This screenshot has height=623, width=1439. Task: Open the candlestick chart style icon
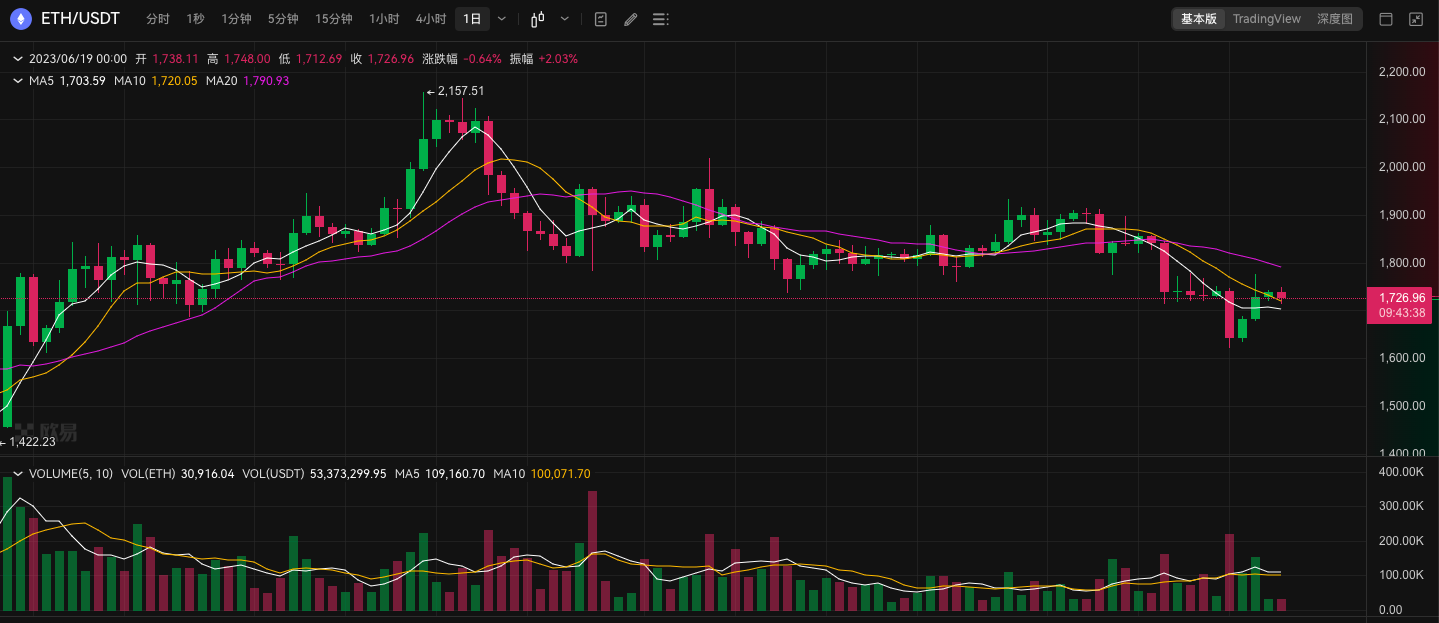click(538, 19)
